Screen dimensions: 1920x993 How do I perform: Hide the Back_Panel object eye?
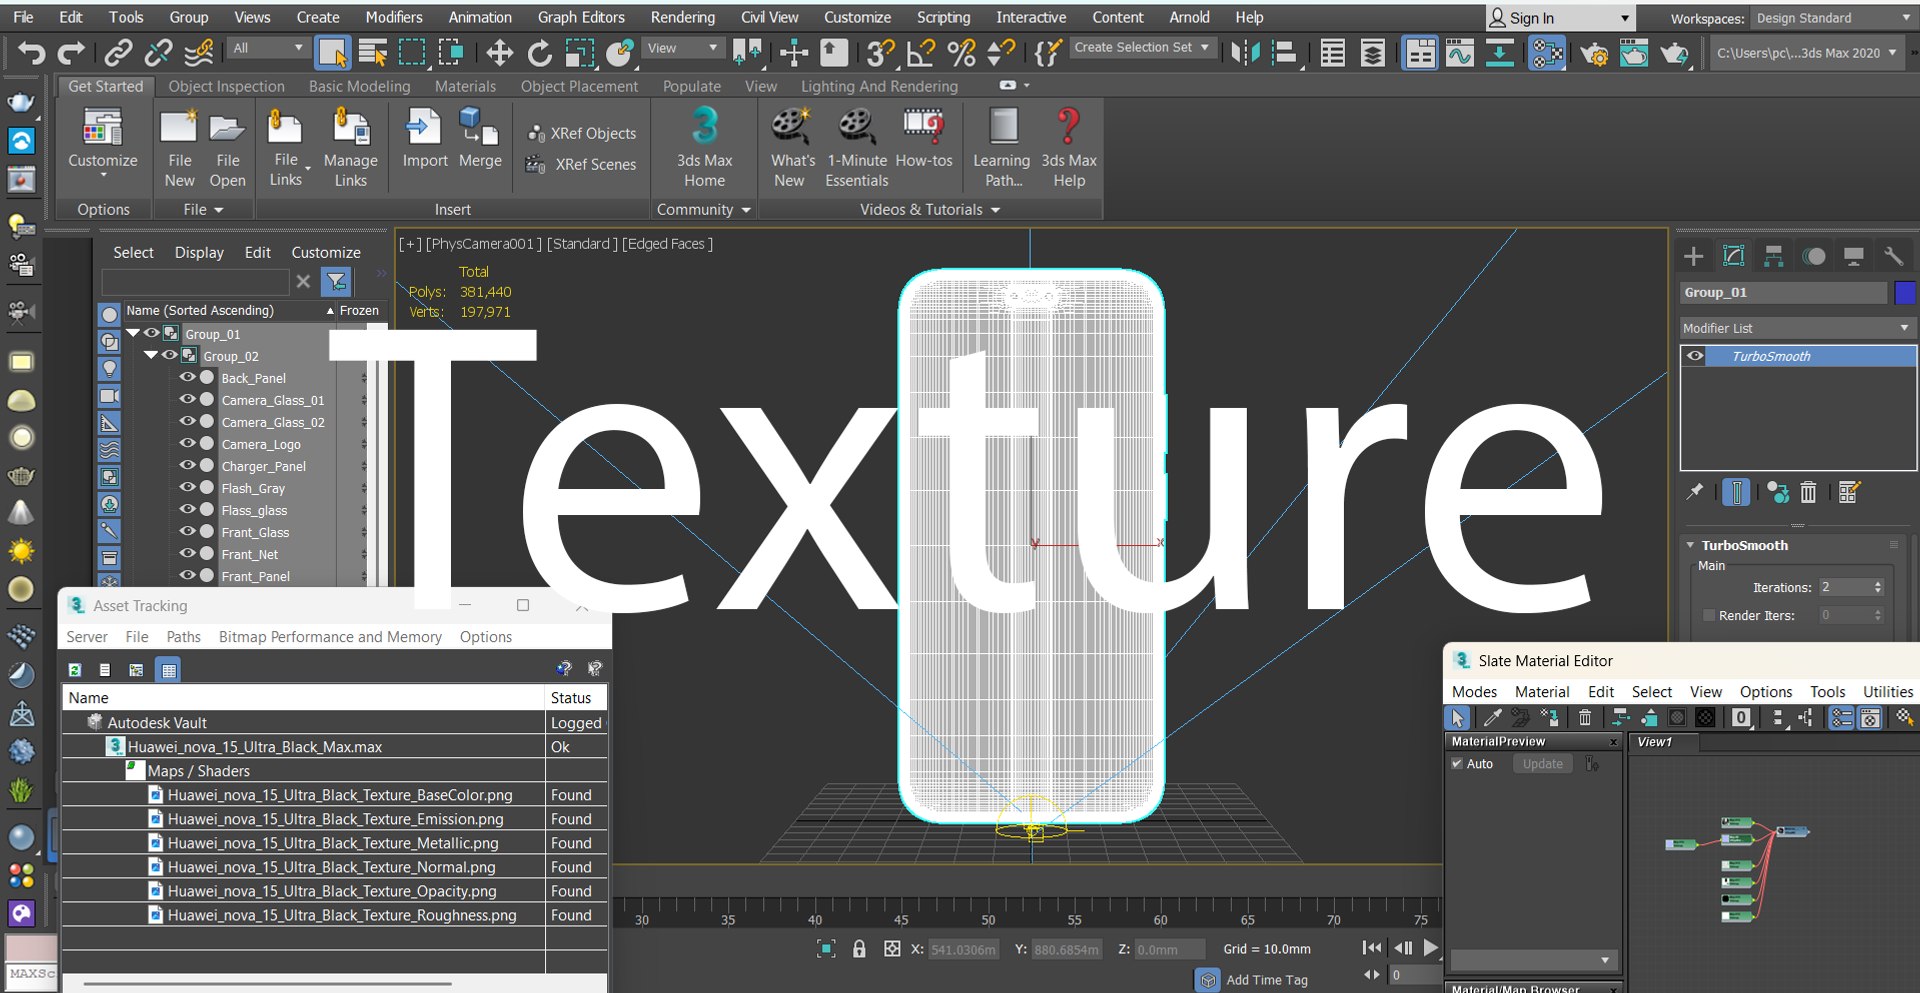(x=187, y=378)
